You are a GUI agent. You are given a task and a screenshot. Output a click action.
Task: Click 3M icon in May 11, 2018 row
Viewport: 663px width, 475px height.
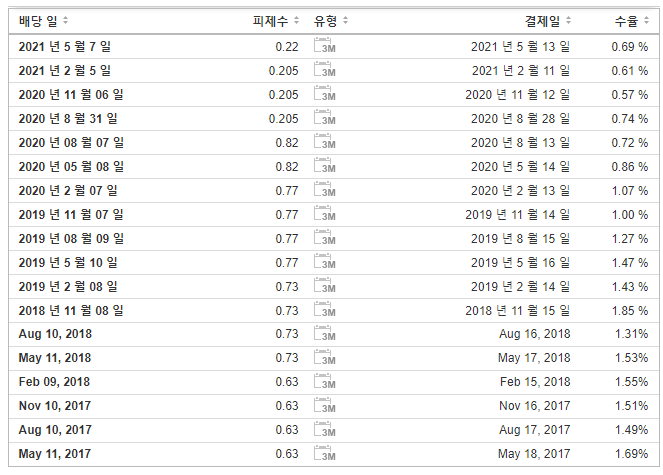tap(325, 358)
